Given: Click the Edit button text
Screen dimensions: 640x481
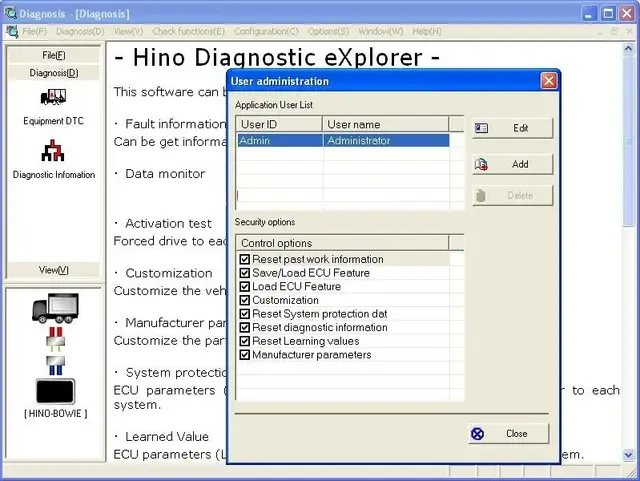Looking at the screenshot, I should [x=520, y=128].
